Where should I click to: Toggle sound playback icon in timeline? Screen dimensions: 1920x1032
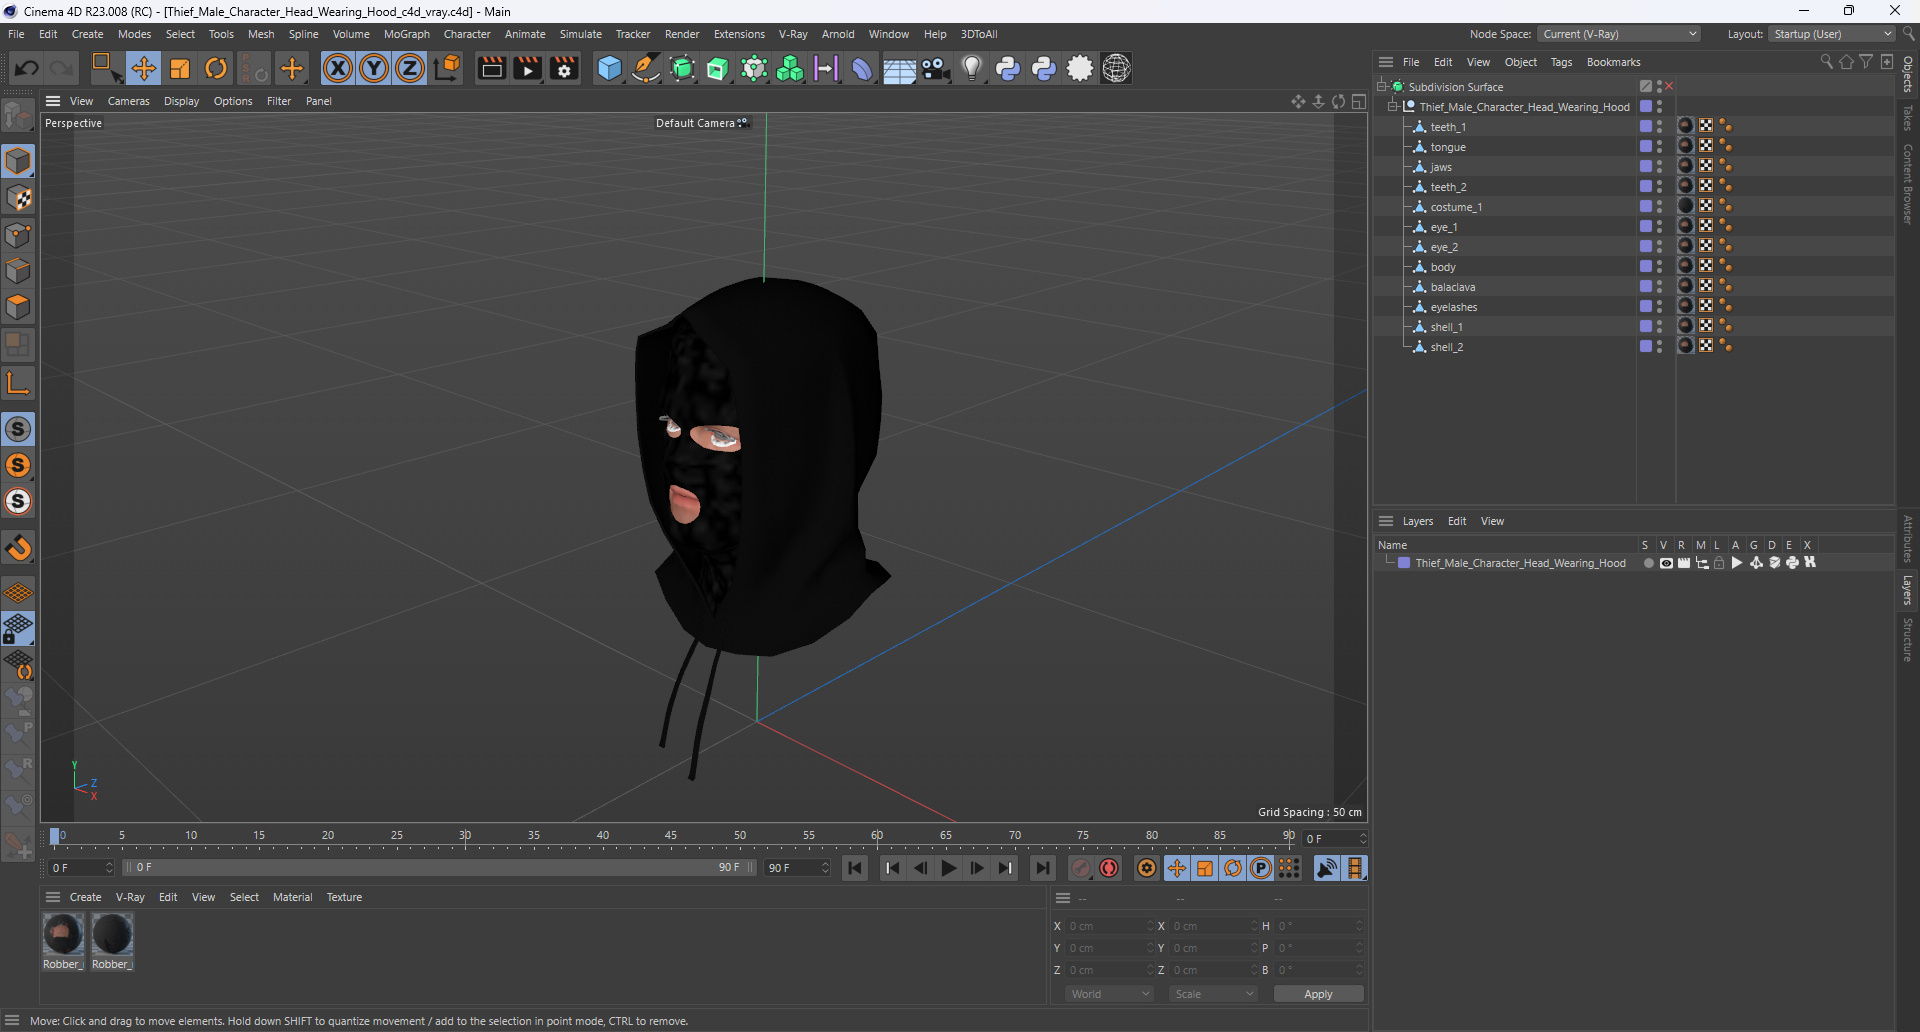pos(1327,868)
